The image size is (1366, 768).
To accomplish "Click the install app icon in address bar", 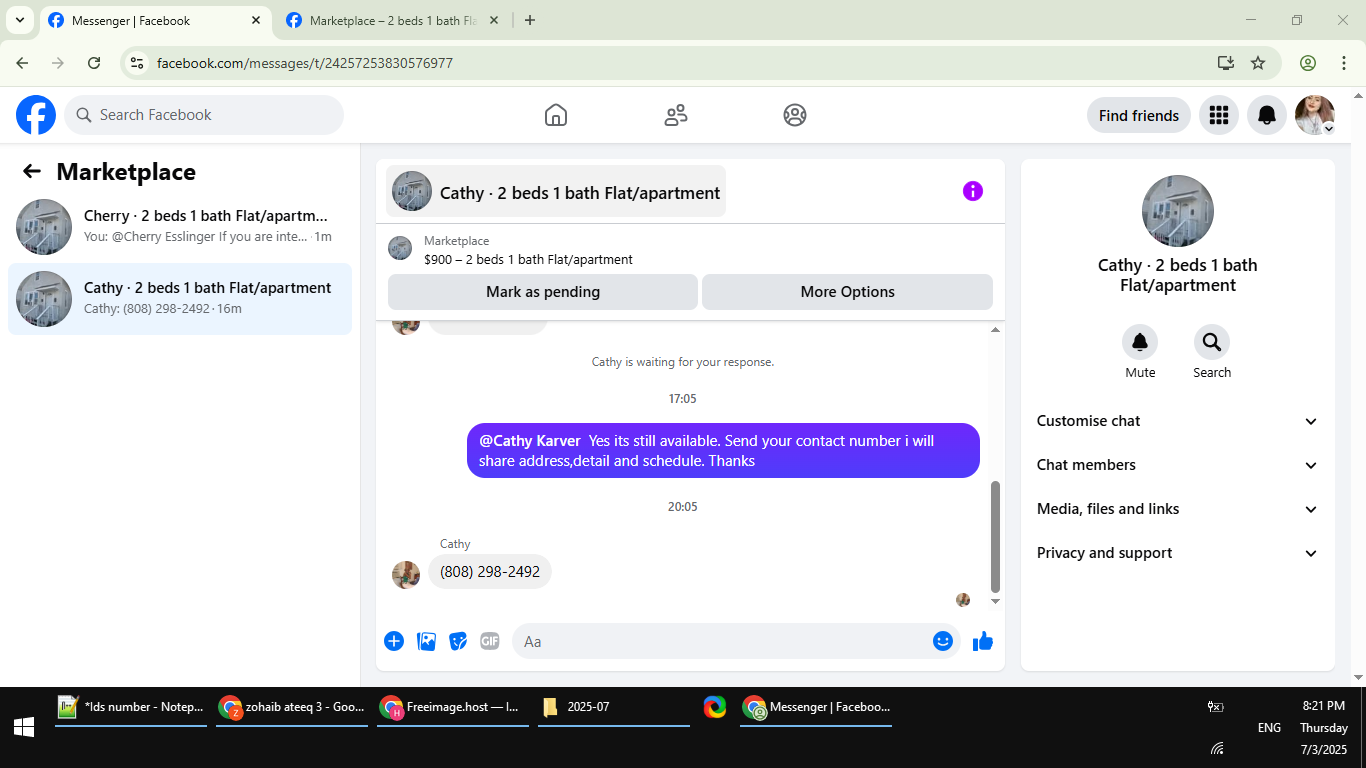I will (x=1226, y=63).
